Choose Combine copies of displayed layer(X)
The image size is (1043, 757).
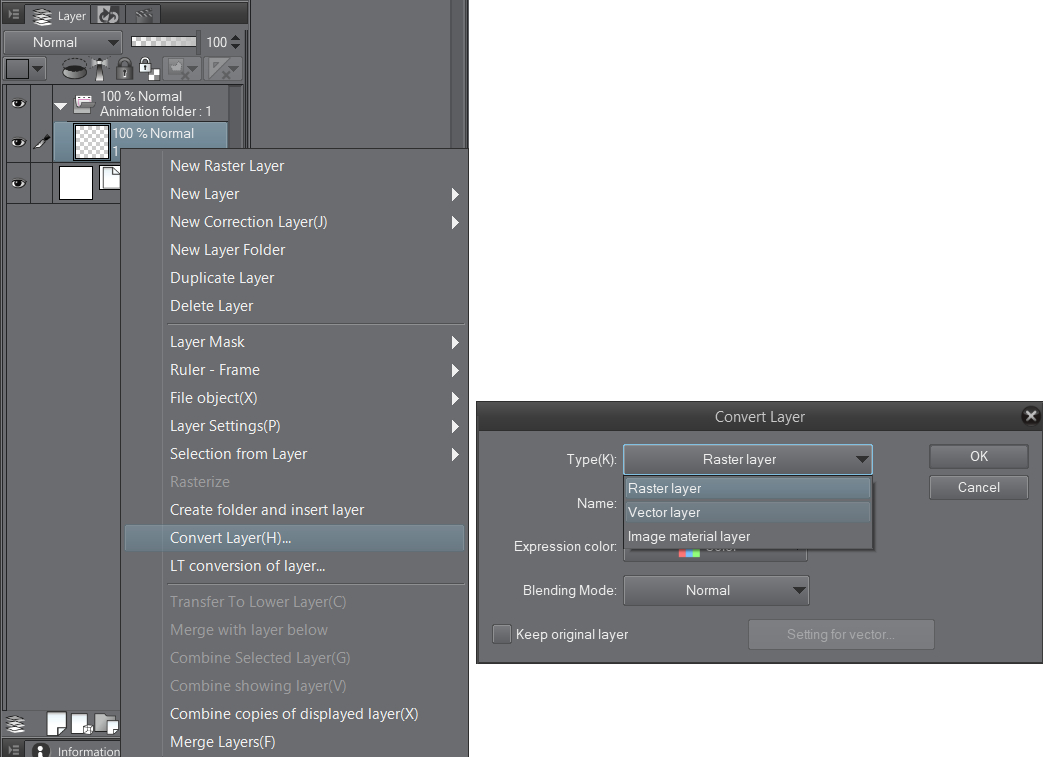click(x=294, y=713)
